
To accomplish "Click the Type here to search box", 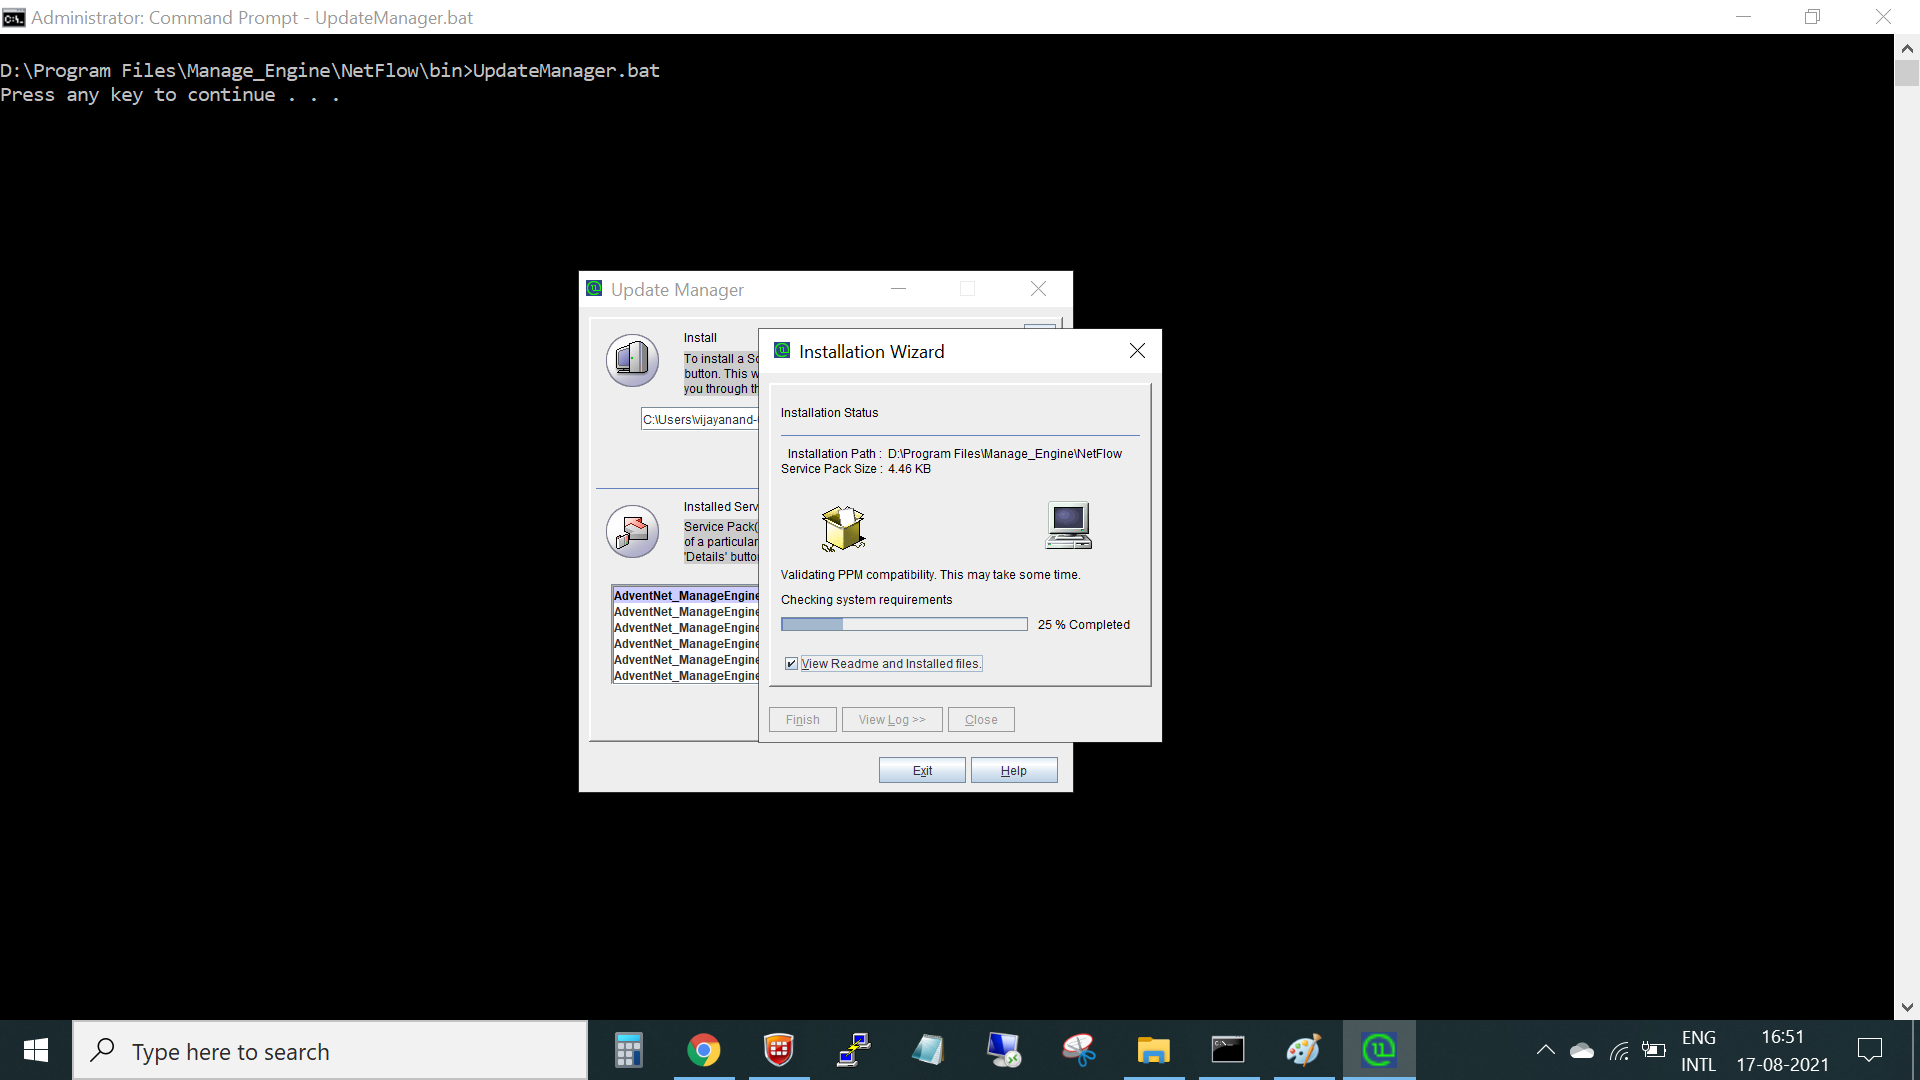I will coord(330,1052).
